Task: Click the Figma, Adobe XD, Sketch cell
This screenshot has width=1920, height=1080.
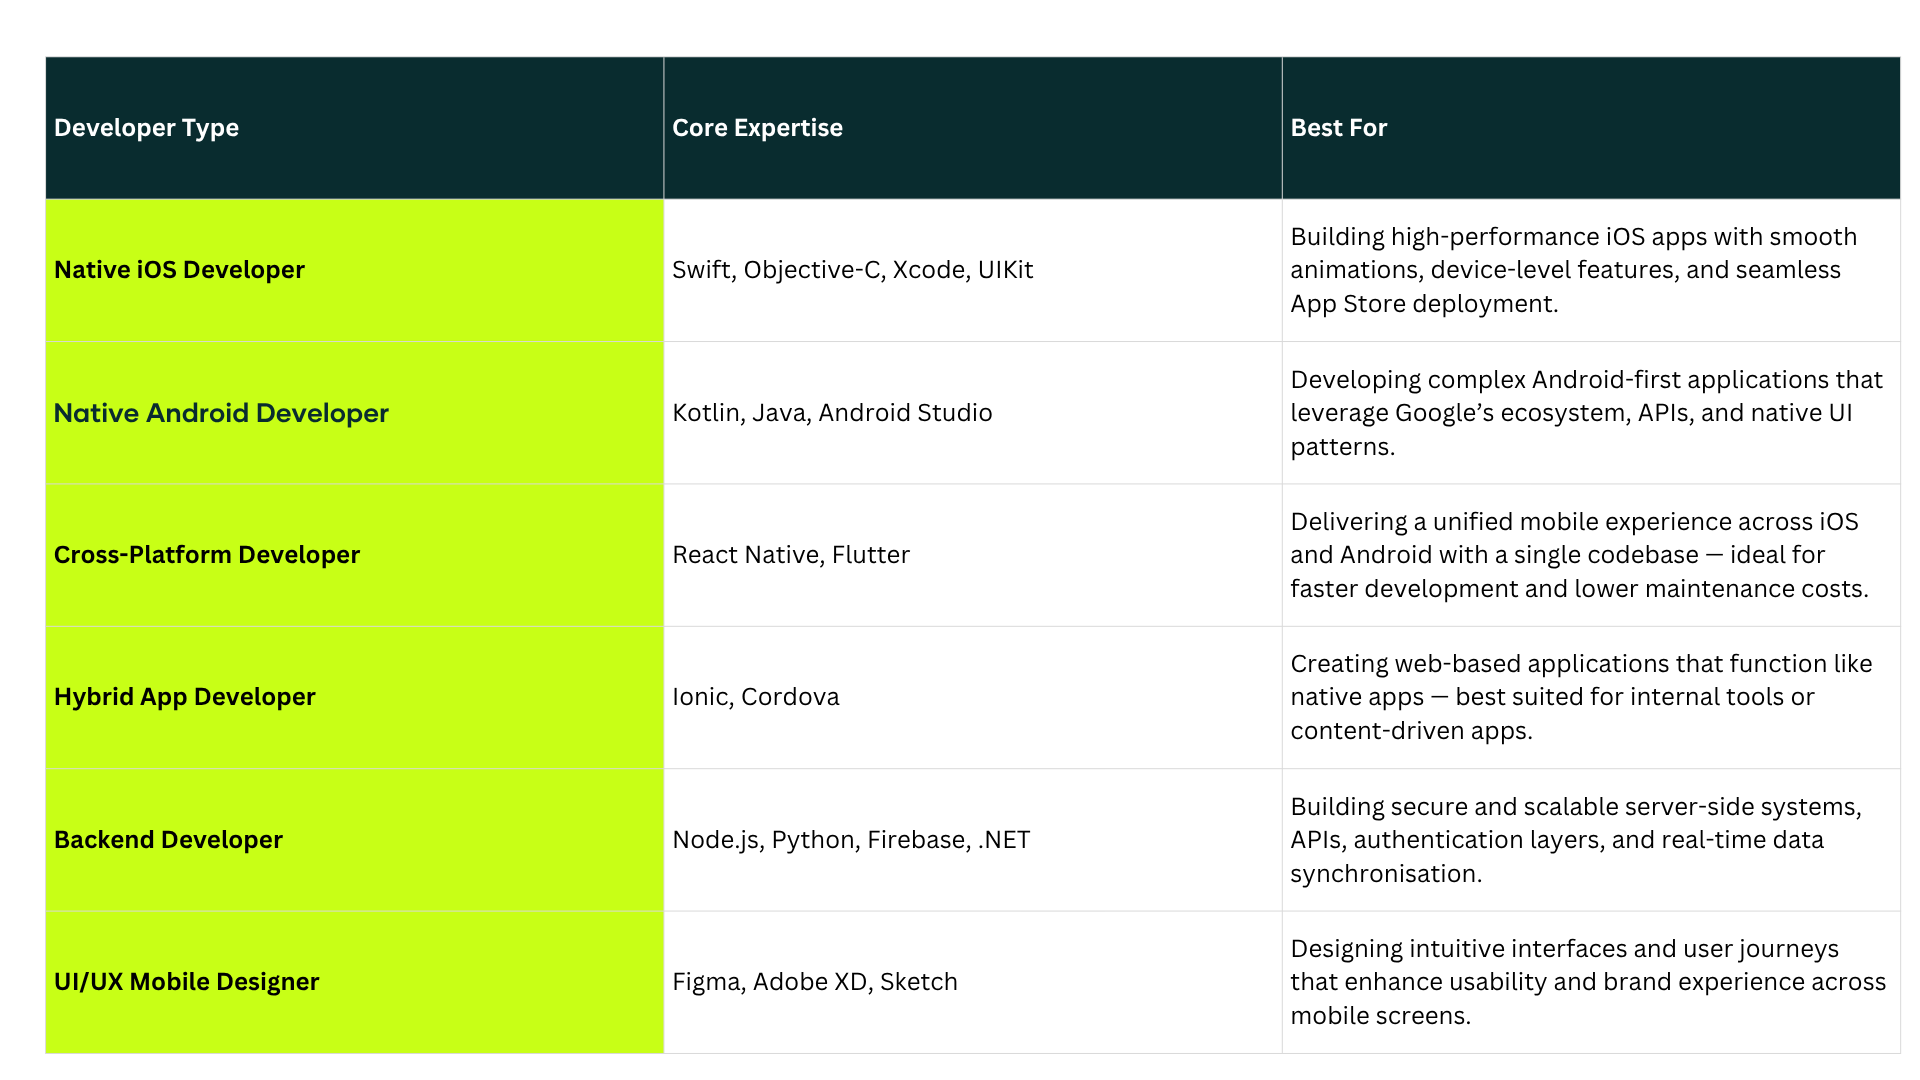Action: [x=815, y=982]
